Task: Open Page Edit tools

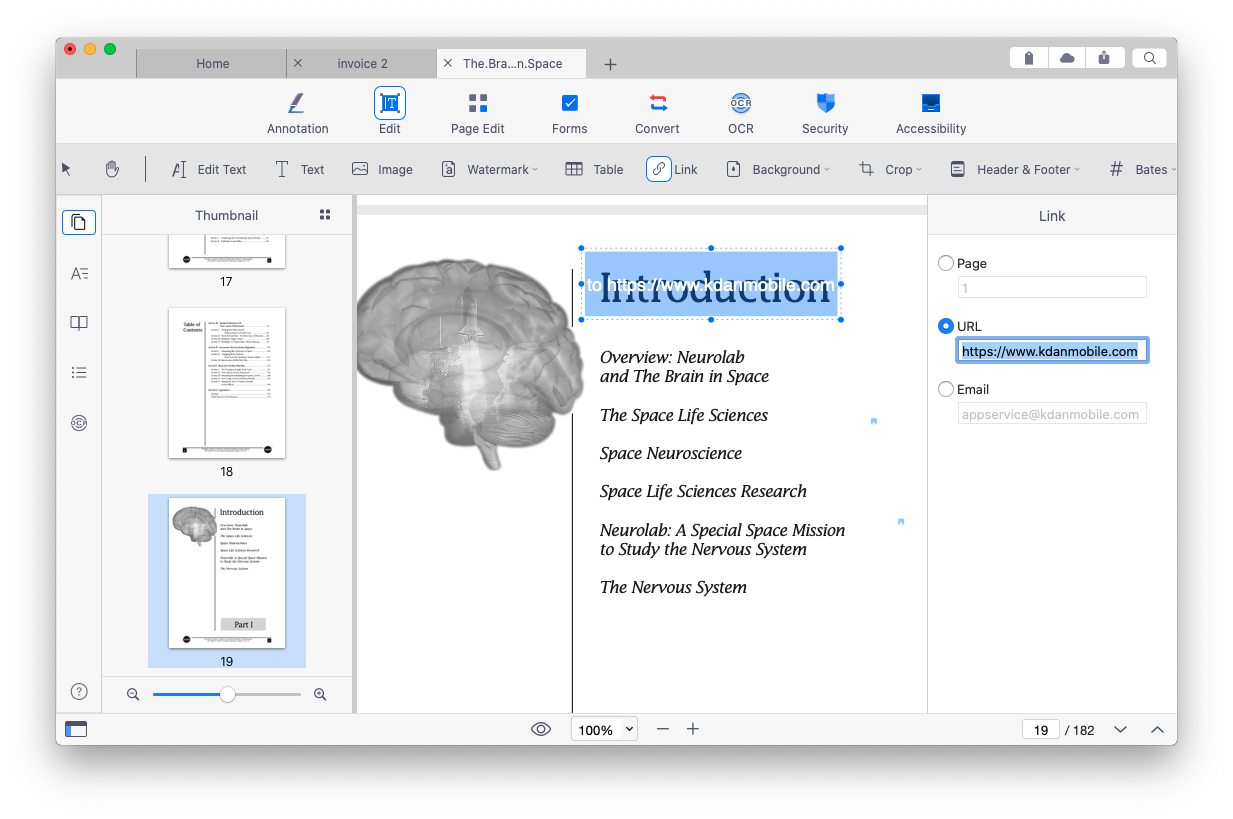Action: tap(477, 112)
